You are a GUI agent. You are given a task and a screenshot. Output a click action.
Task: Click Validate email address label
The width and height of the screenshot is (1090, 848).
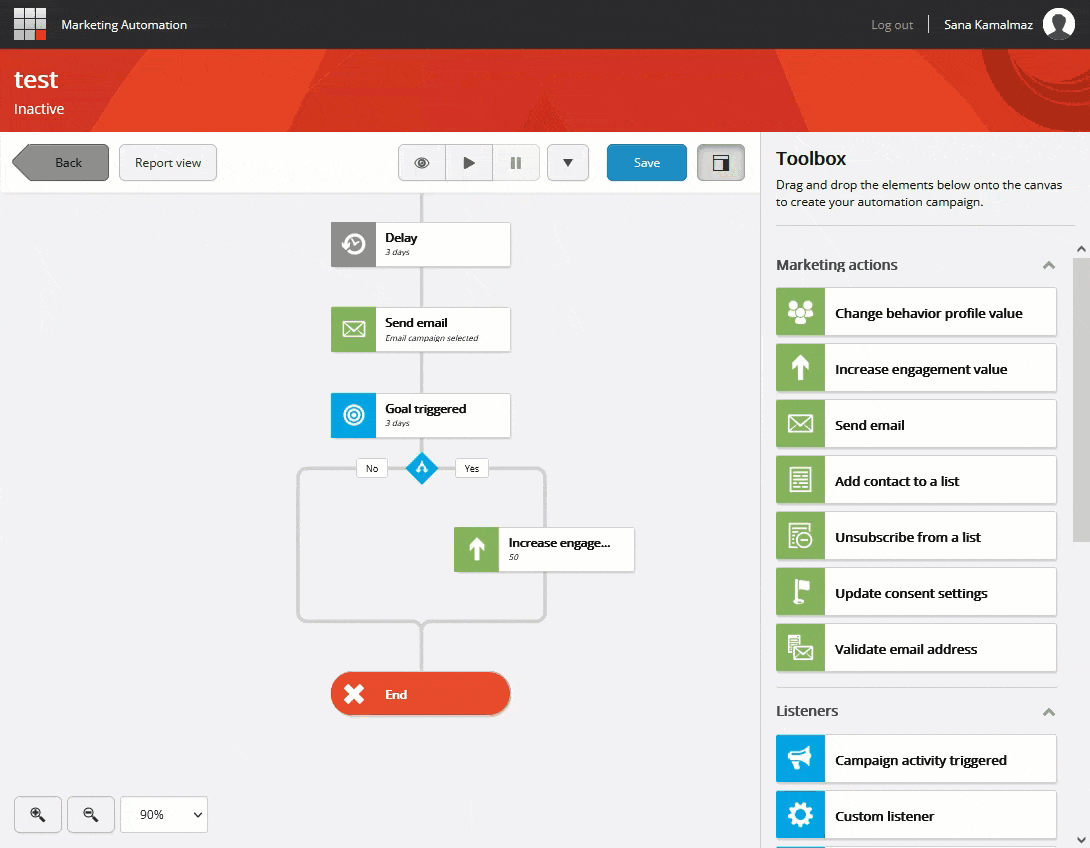coord(906,649)
